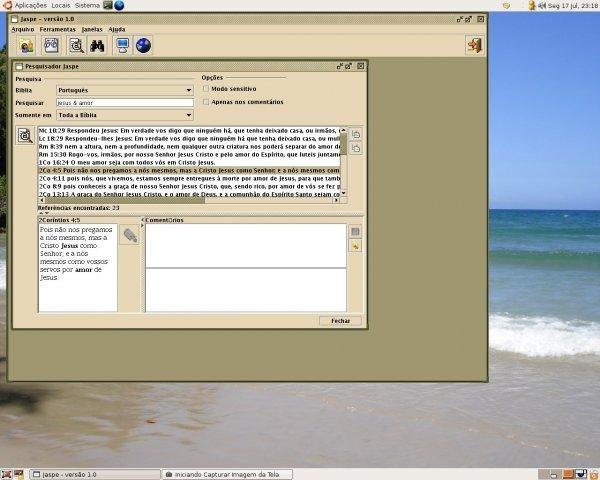Check the Apenas nos comentários option
The height and width of the screenshot is (480, 600).
tap(206, 101)
